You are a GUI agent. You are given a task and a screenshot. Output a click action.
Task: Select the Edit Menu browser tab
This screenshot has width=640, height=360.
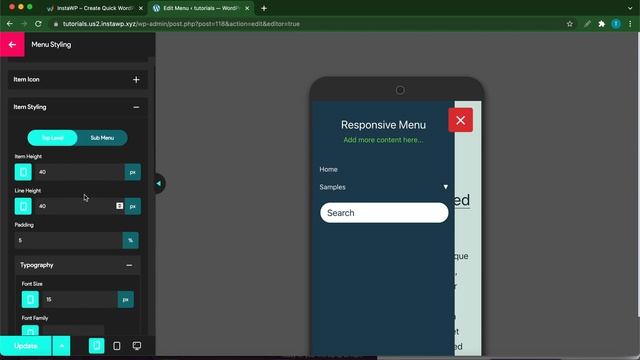pyautogui.click(x=200, y=8)
